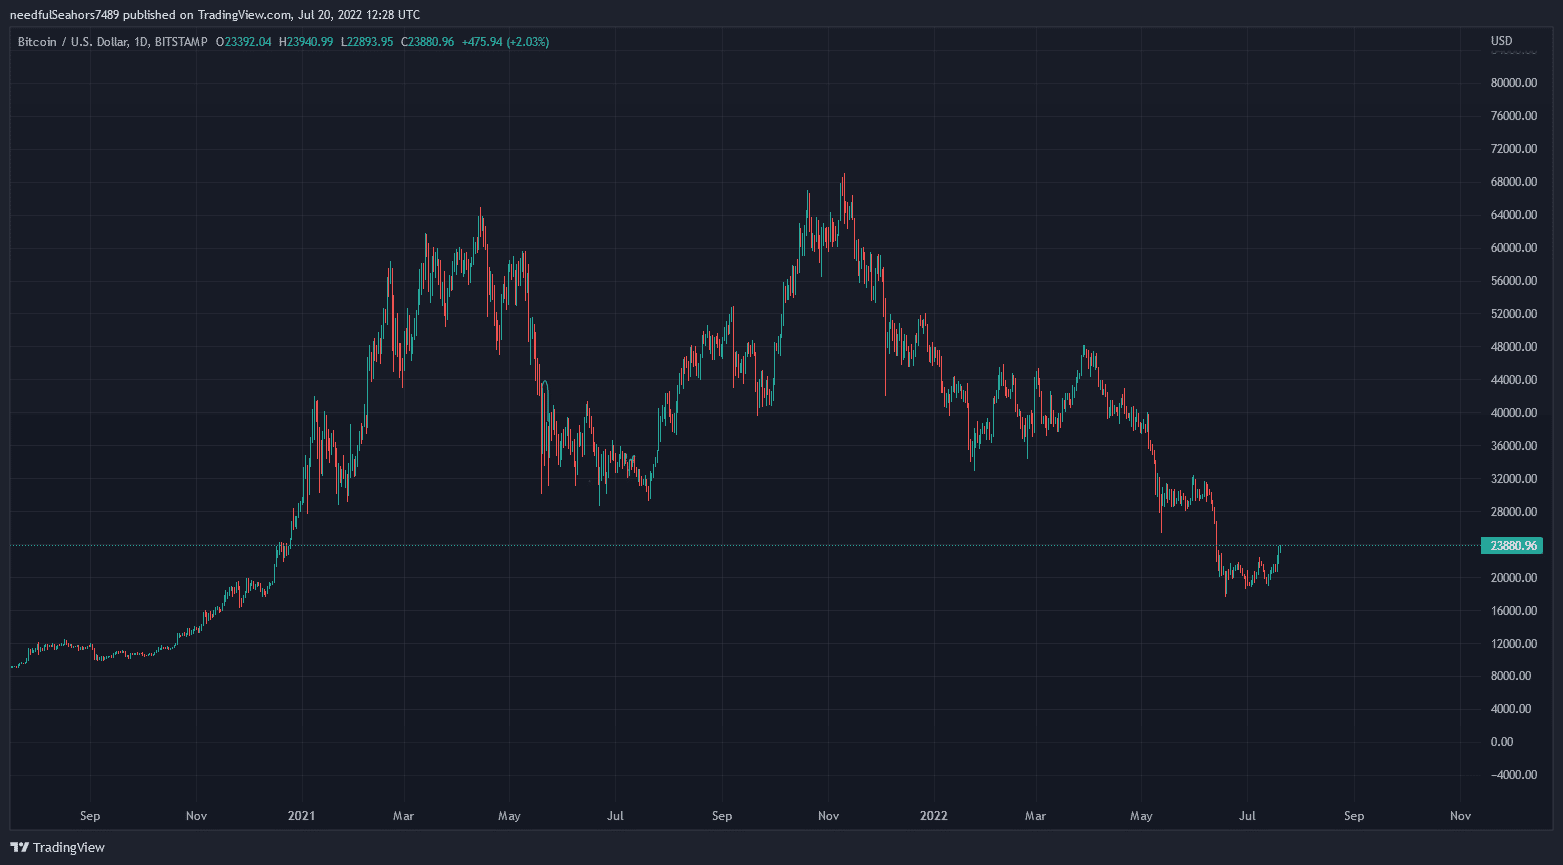Click the 20000.00 price axis label
Screen dimensions: 1563x865
click(x=1512, y=578)
